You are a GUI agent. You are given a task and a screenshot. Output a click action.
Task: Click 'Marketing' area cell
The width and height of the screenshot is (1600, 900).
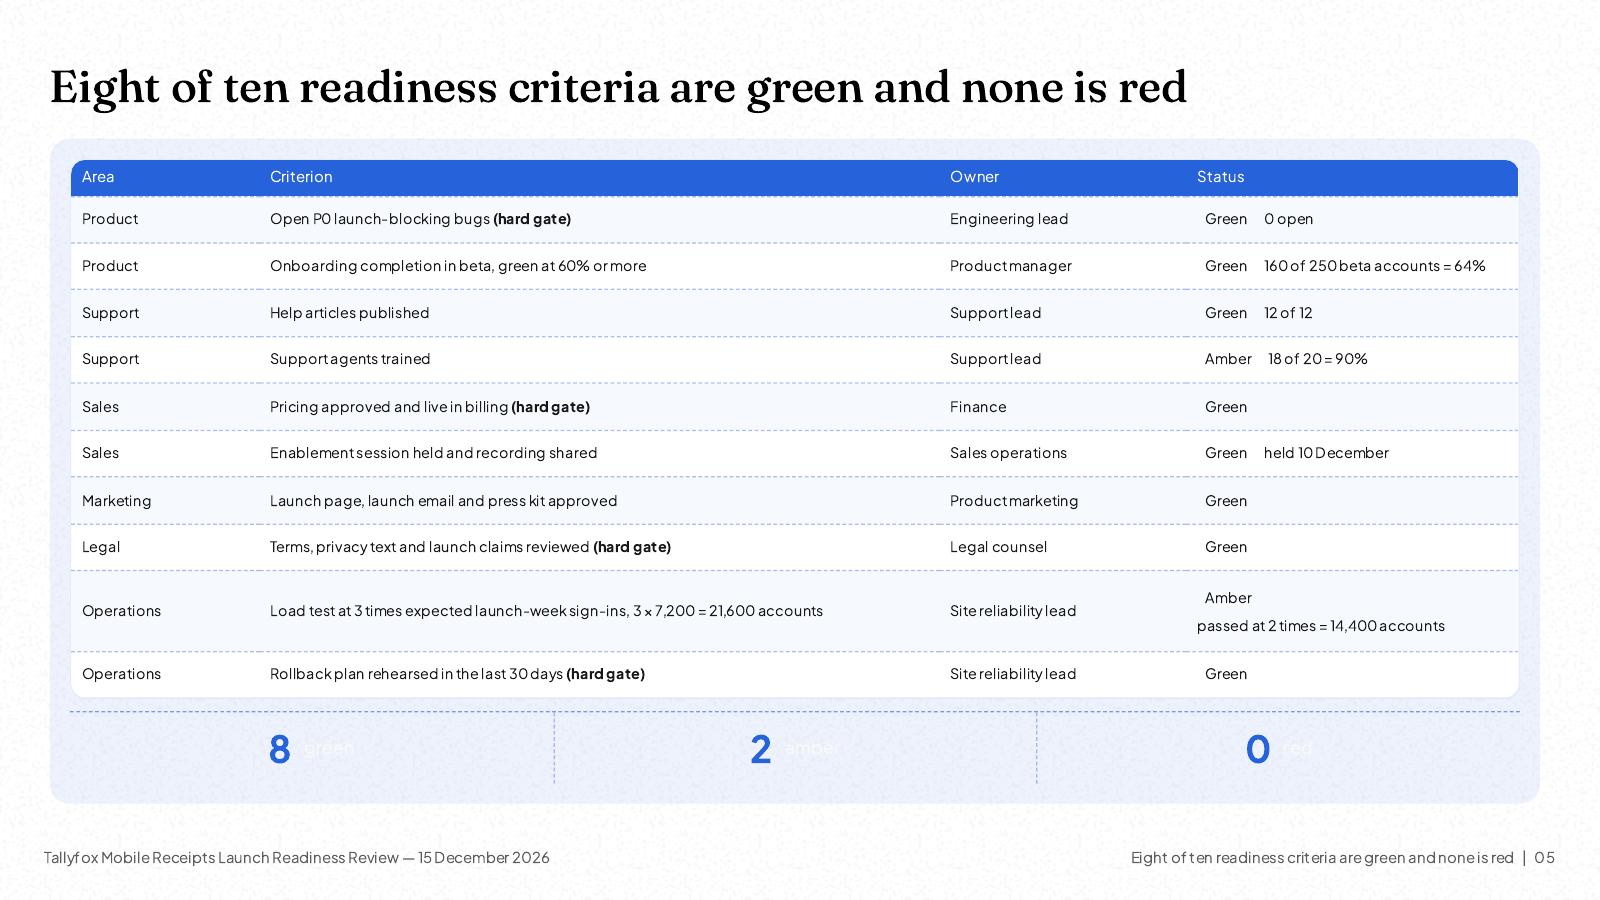pyautogui.click(x=116, y=501)
